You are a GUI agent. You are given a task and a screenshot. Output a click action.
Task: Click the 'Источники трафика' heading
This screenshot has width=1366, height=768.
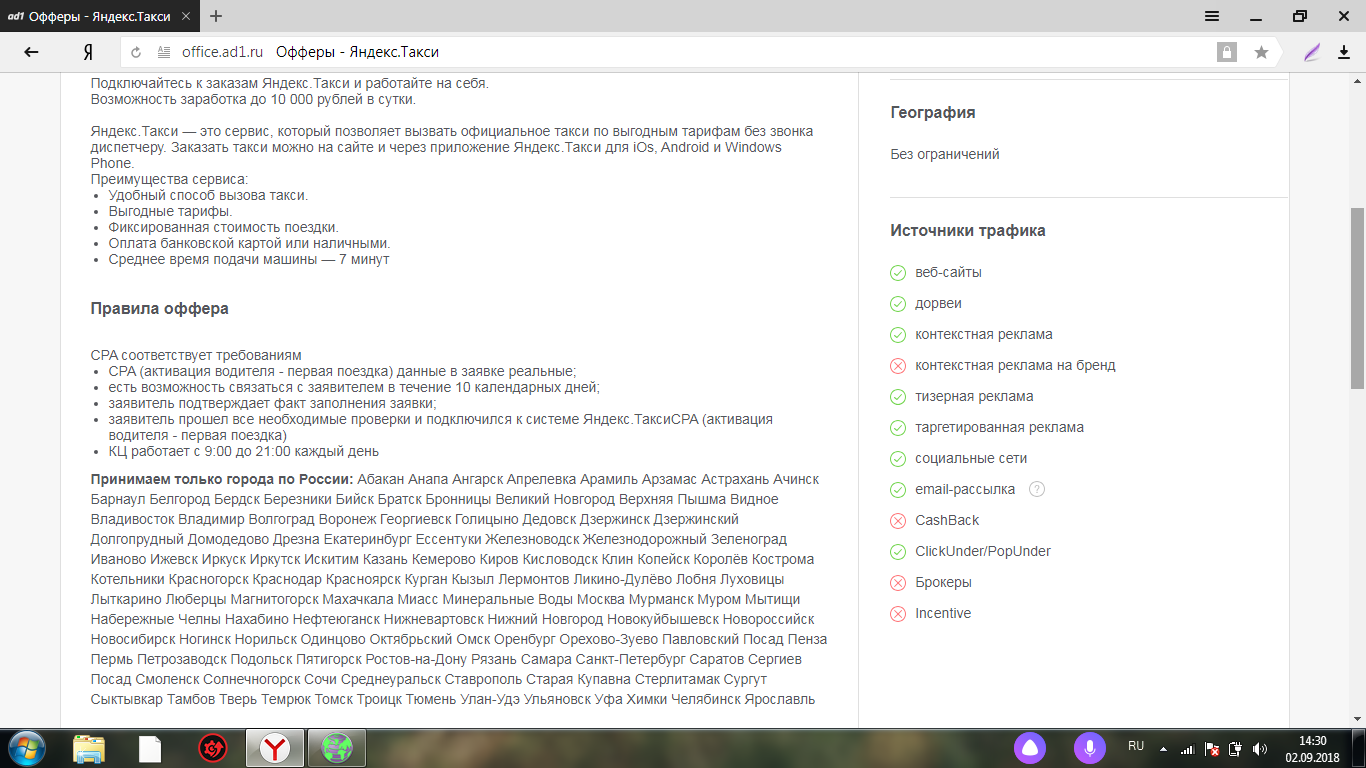pyautogui.click(x=968, y=231)
